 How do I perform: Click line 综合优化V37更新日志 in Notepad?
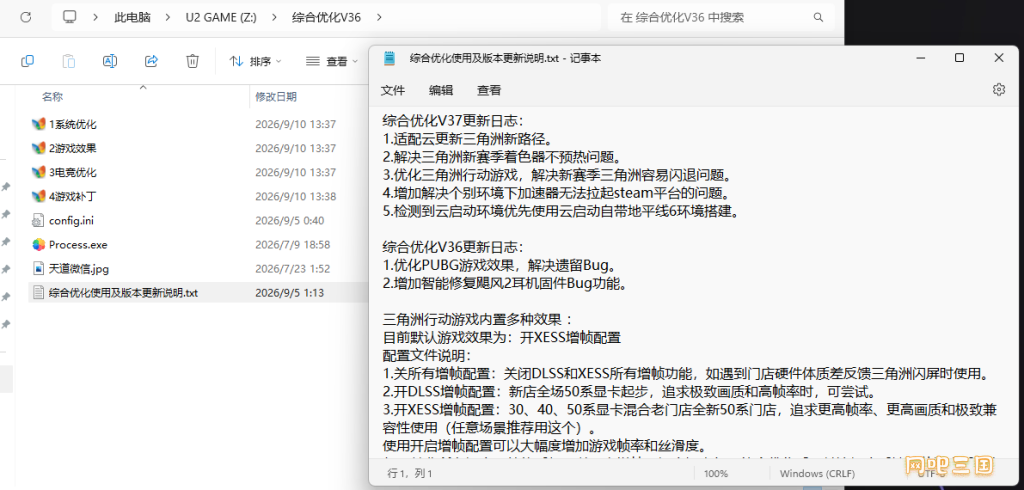(453, 121)
